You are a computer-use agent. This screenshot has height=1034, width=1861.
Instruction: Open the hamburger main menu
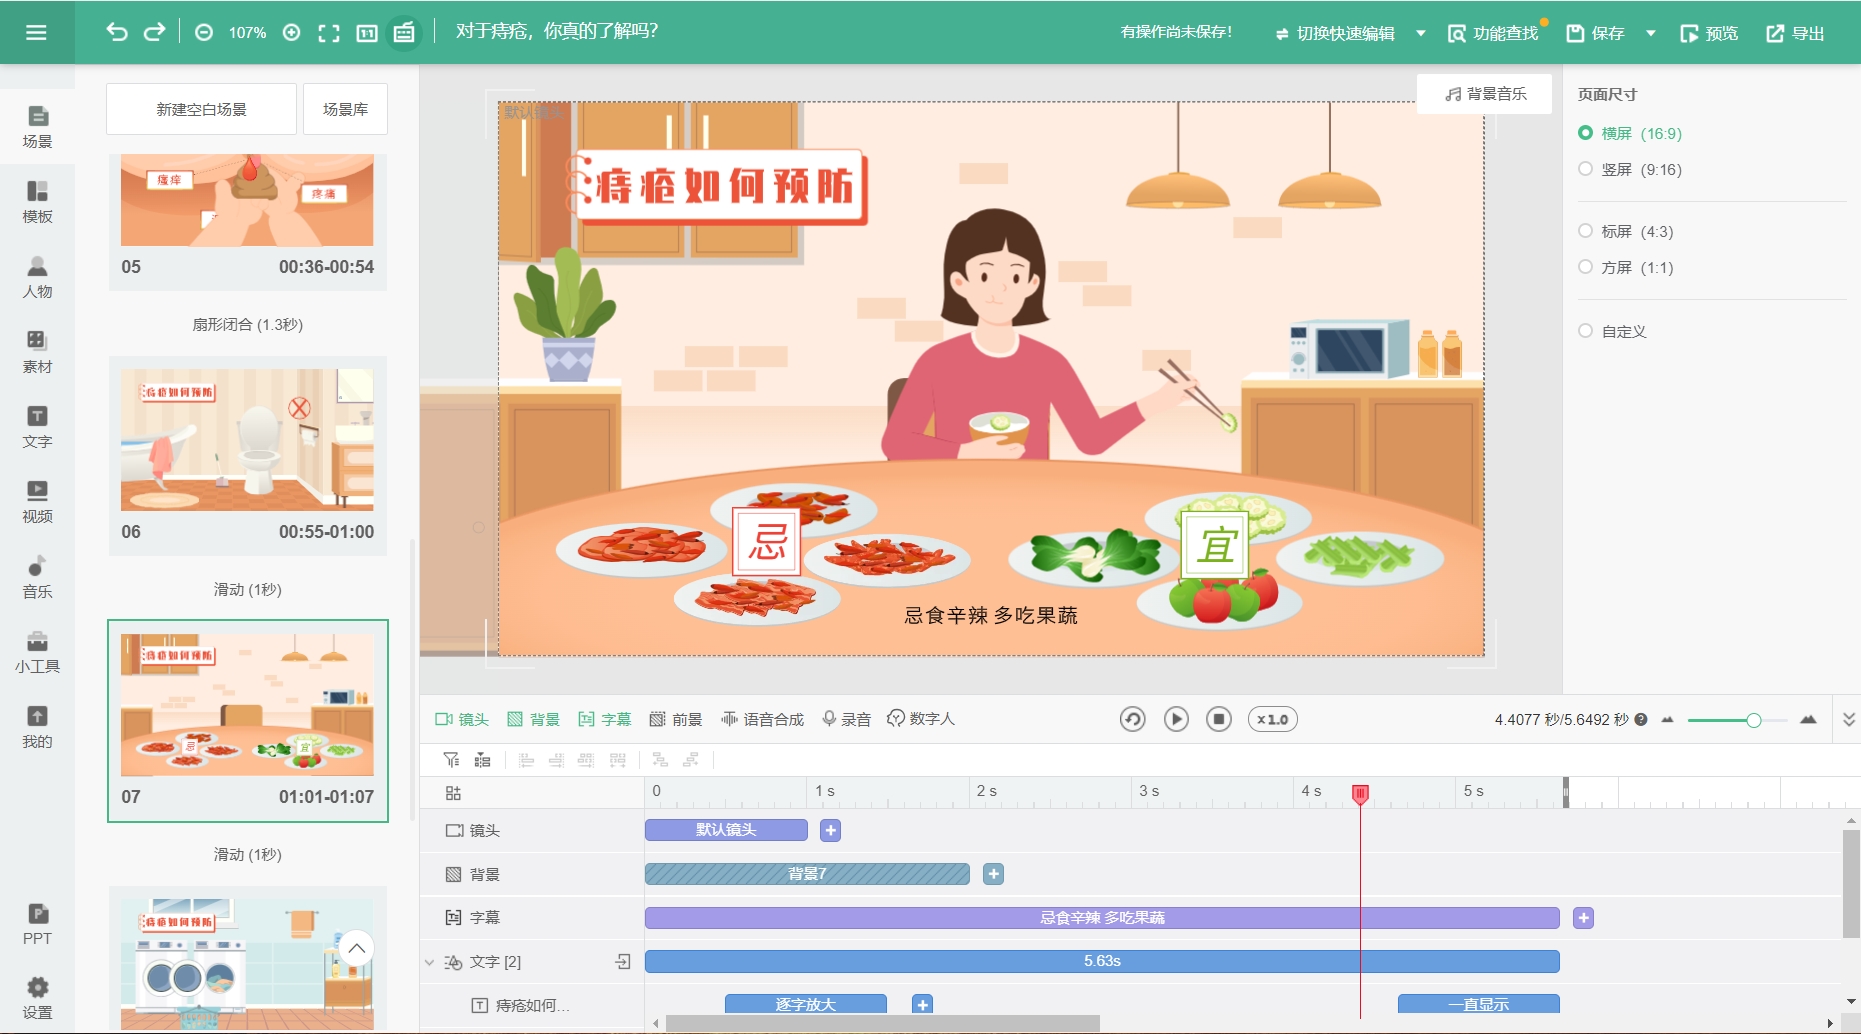point(36,32)
